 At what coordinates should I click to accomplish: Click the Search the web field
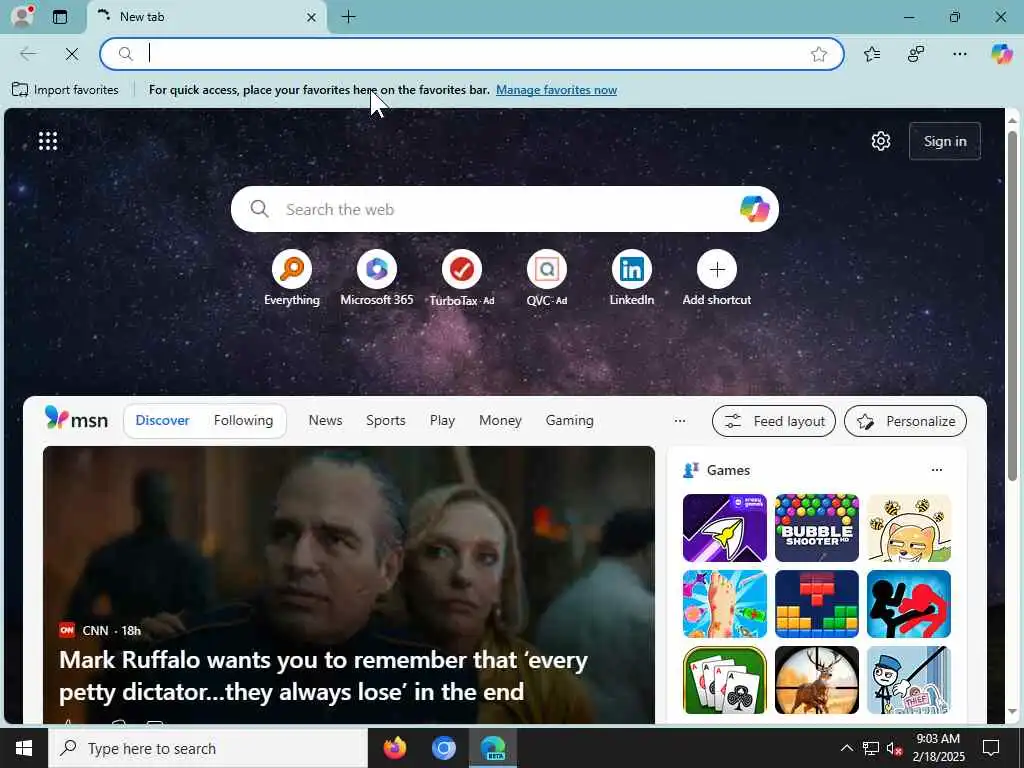[x=504, y=209]
